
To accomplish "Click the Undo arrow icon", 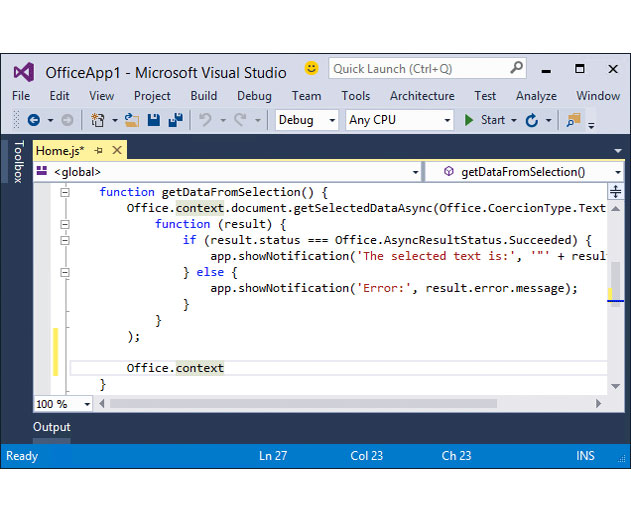I will click(205, 120).
